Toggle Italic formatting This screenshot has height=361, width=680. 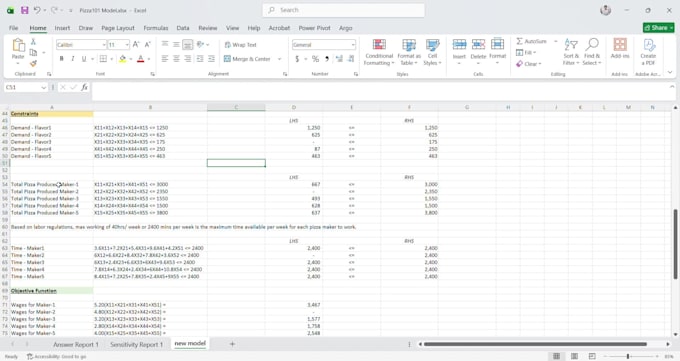[72, 59]
